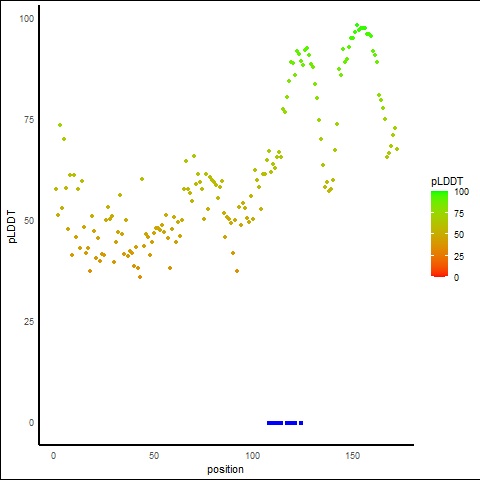480x480 pixels.
Task: Click the pLDDT color gradient legend bar
Action: tap(439, 234)
